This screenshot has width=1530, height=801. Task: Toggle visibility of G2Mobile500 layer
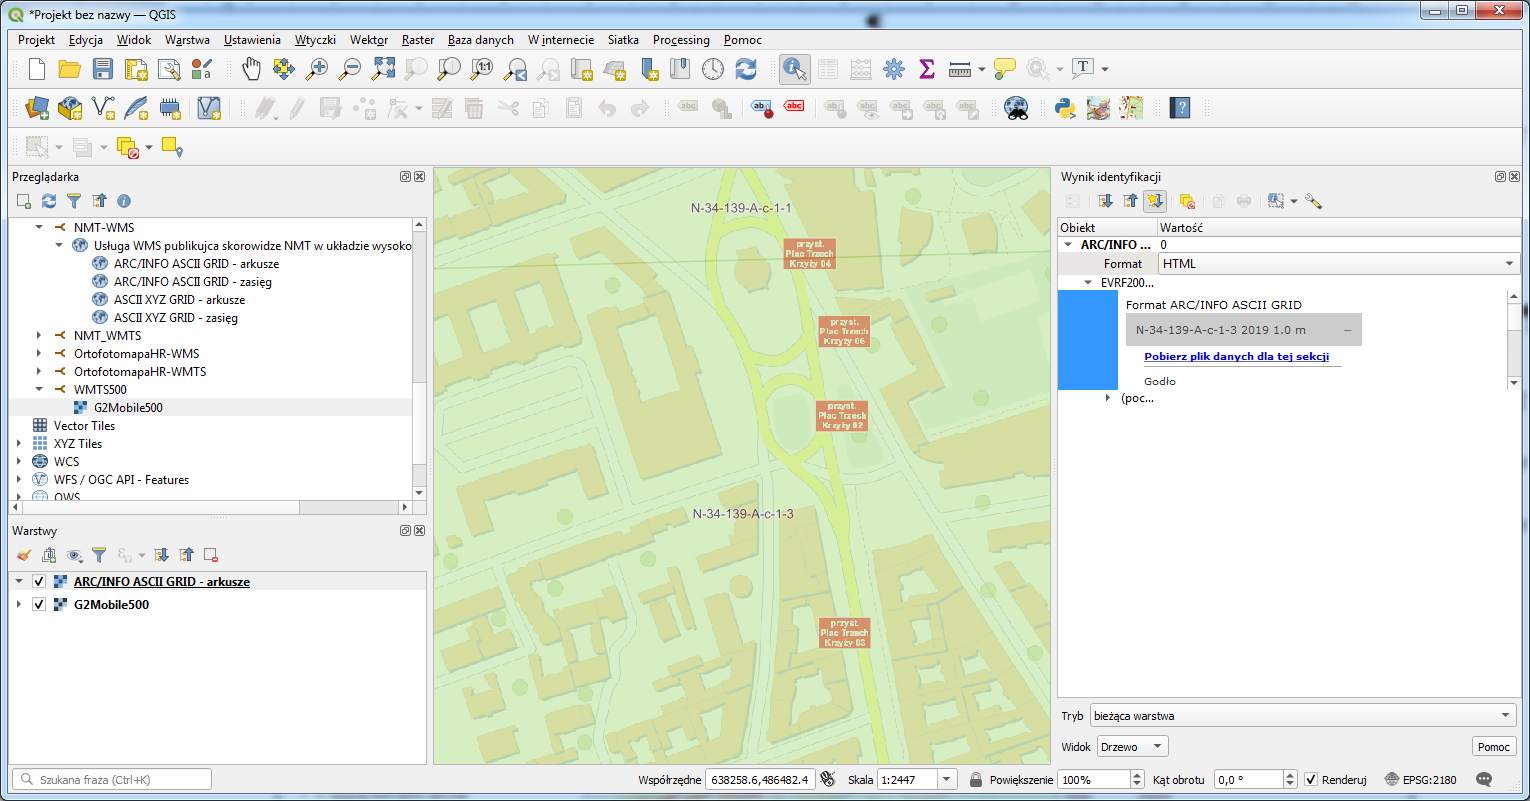pos(39,605)
